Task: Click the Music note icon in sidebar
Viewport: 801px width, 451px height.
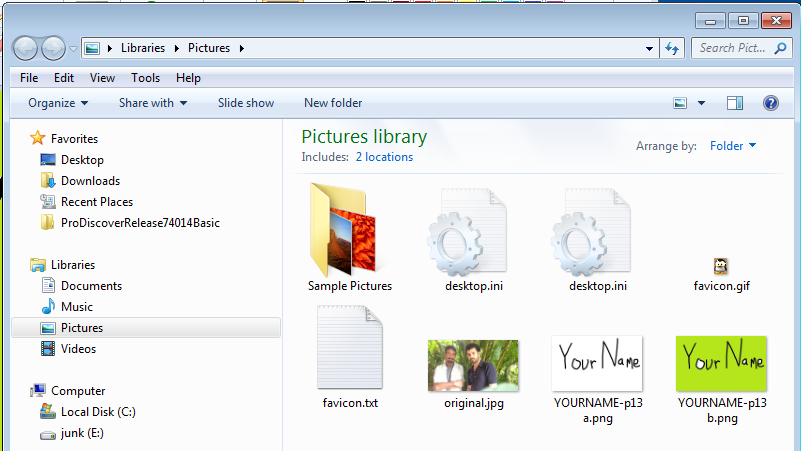Action: (48, 306)
